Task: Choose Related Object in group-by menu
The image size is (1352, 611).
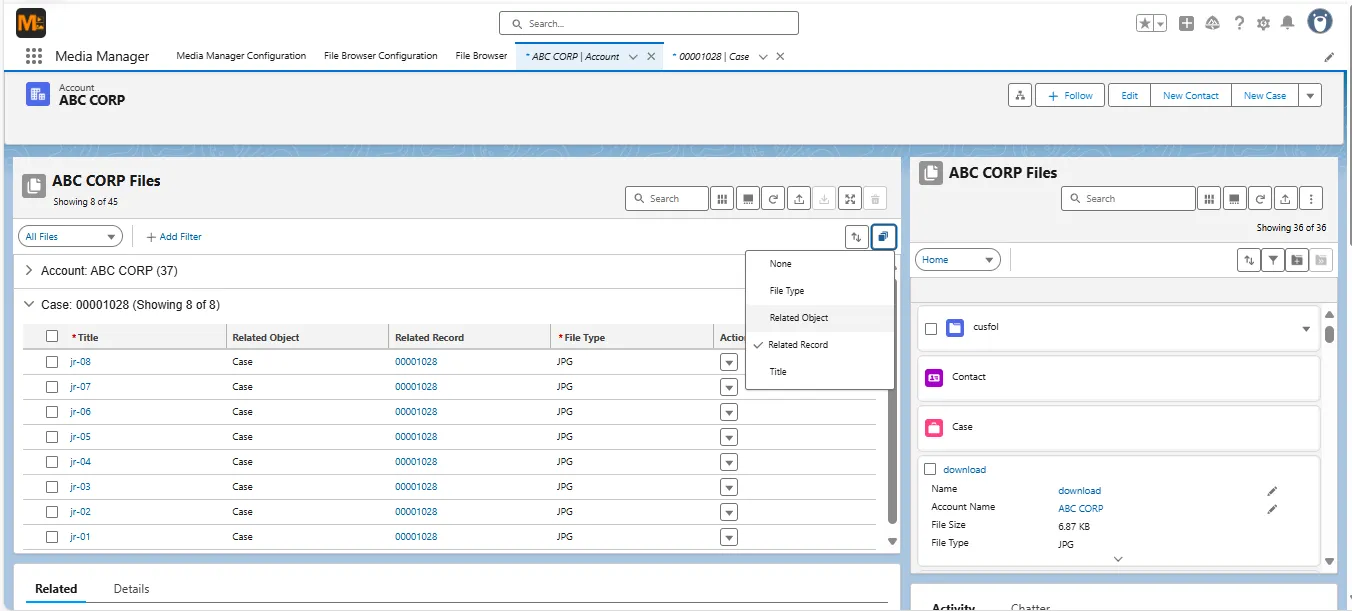Action: pyautogui.click(x=819, y=318)
